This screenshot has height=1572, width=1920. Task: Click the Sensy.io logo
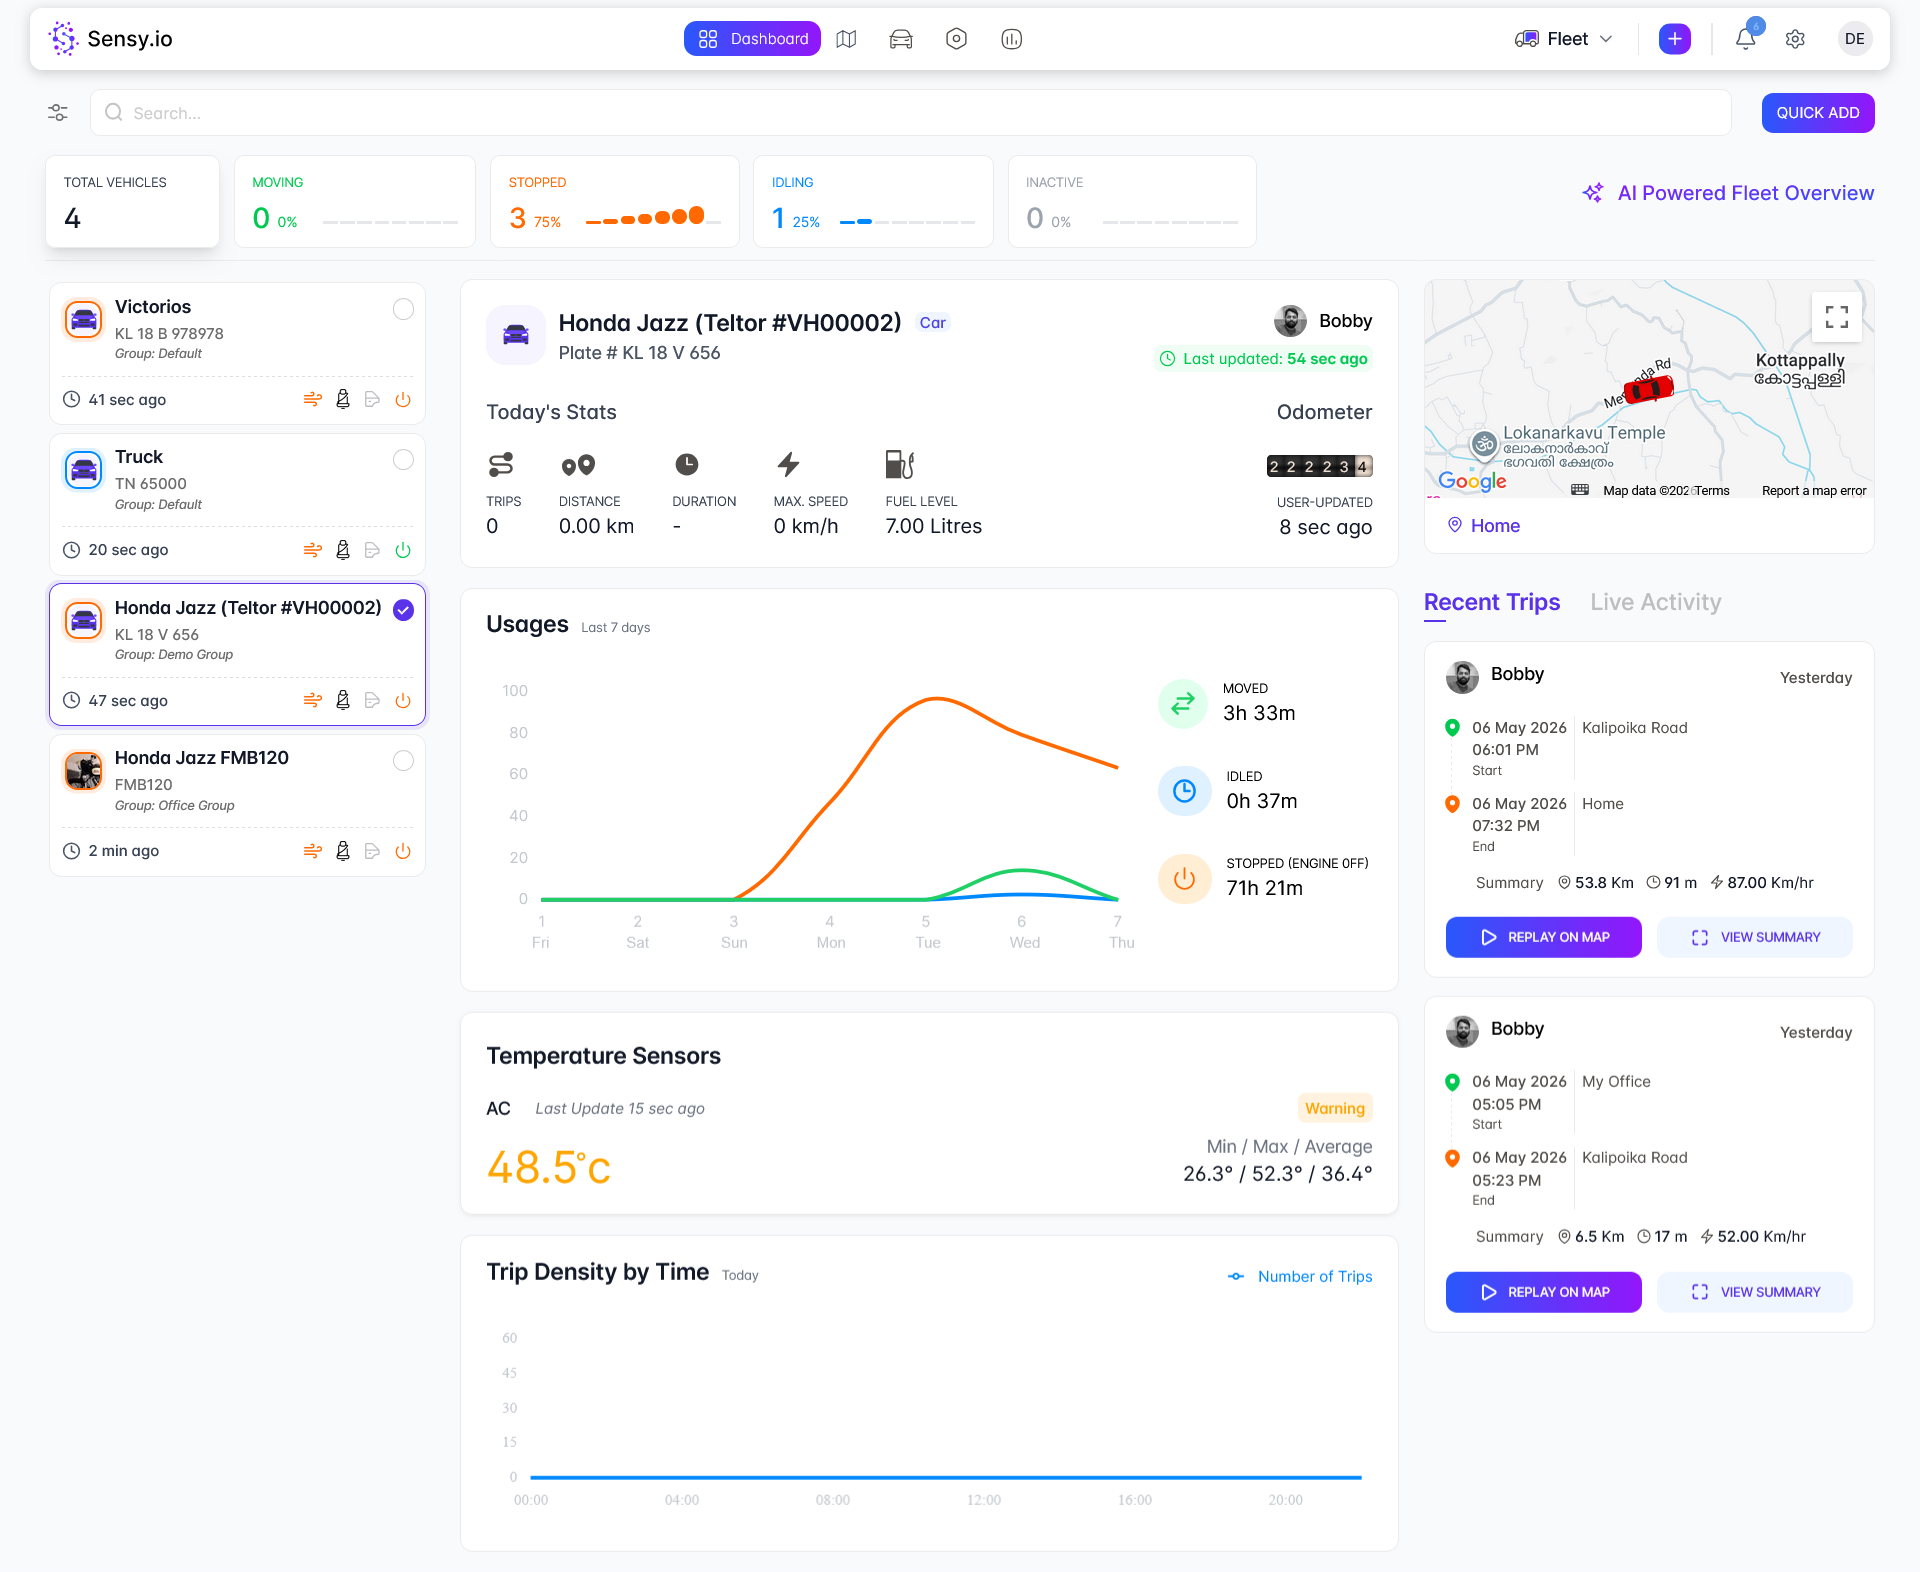[110, 39]
